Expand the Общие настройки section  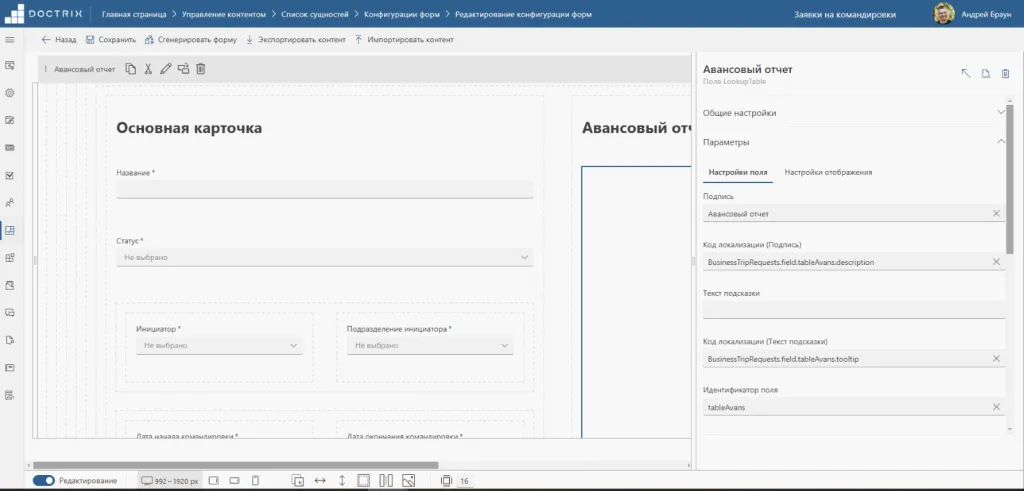(854, 112)
